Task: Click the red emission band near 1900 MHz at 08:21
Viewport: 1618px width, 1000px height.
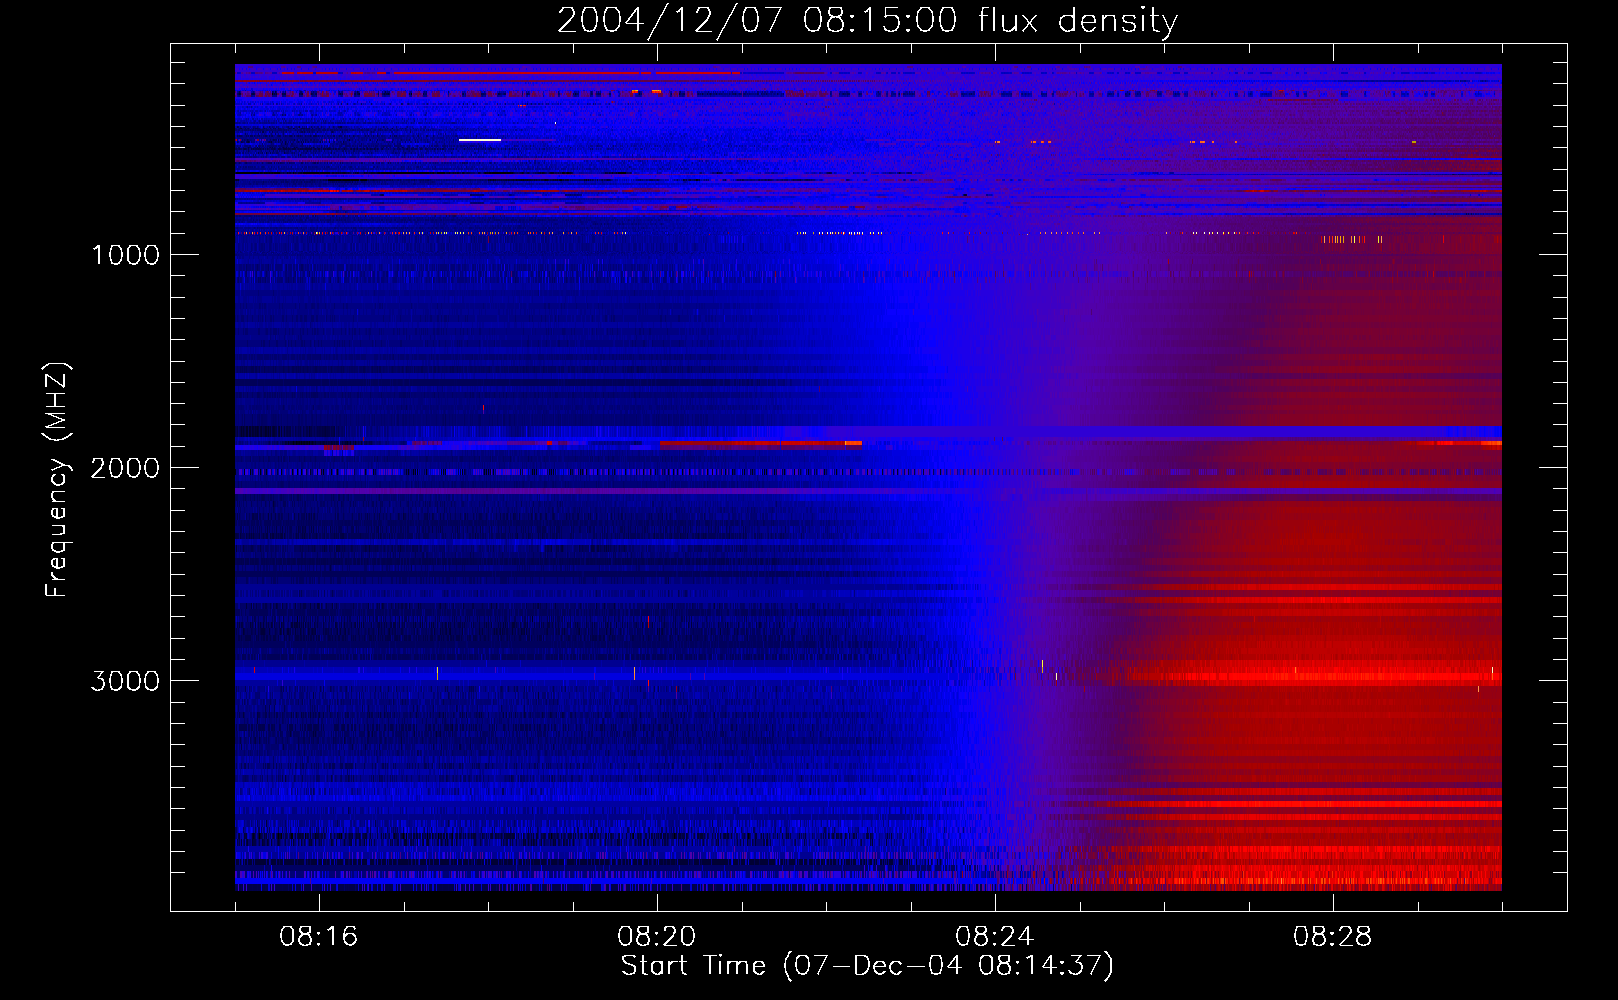Action: pos(760,443)
